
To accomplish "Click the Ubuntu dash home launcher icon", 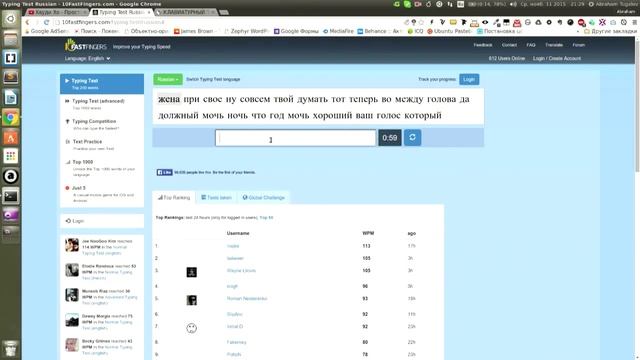I will (x=11, y=19).
